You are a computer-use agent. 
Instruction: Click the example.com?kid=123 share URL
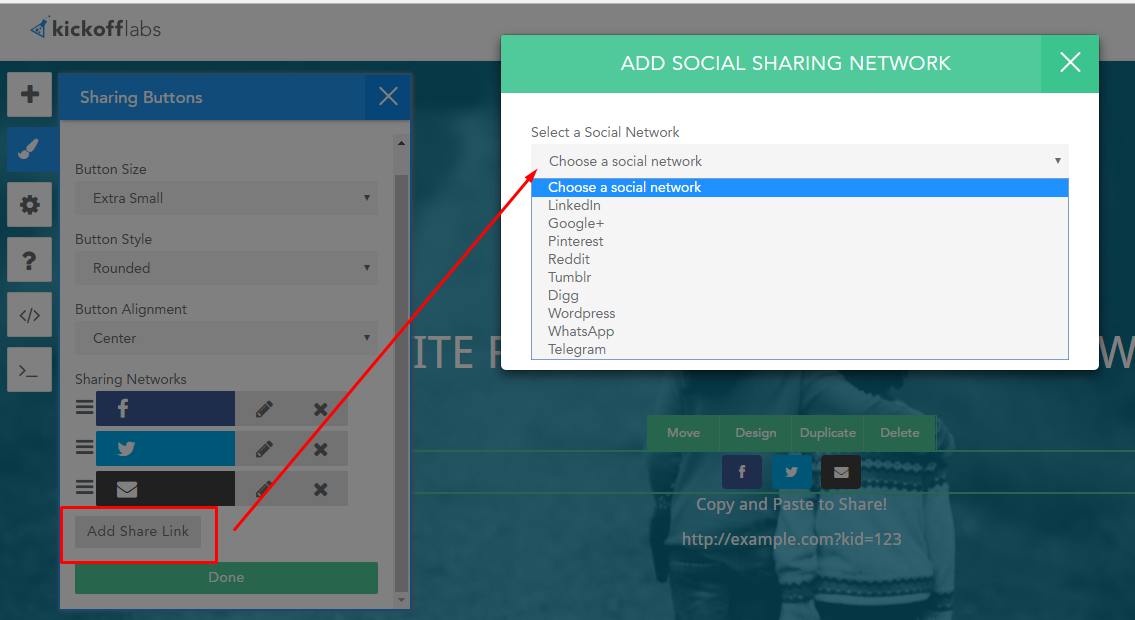pos(792,539)
